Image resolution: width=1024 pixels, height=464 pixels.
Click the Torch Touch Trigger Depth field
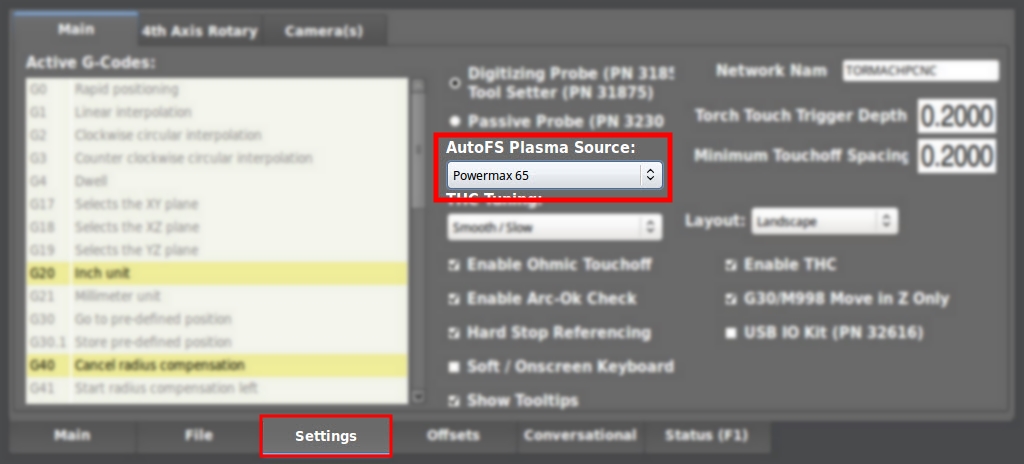[956, 116]
